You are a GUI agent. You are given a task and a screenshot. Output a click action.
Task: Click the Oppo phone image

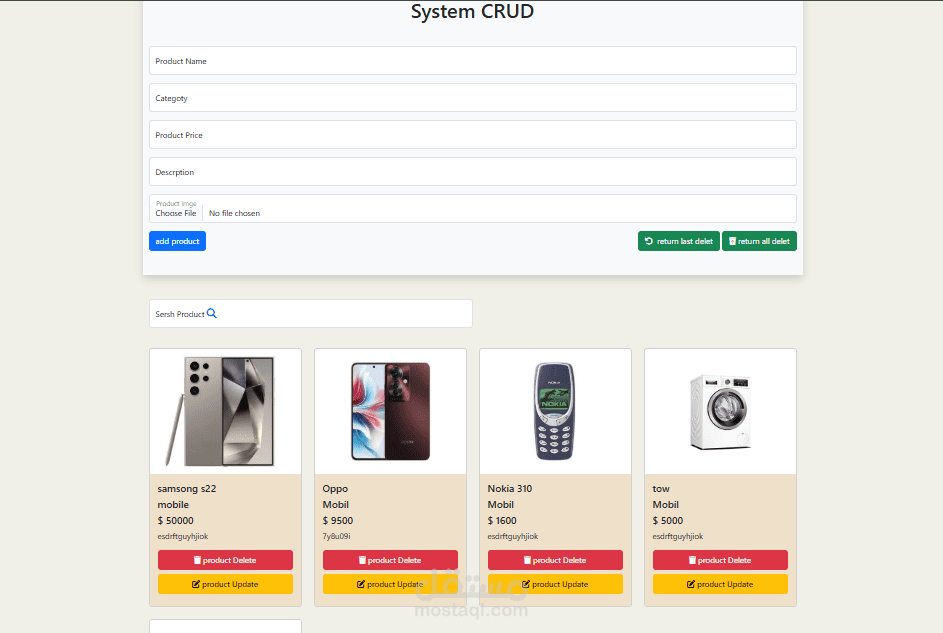coord(390,411)
